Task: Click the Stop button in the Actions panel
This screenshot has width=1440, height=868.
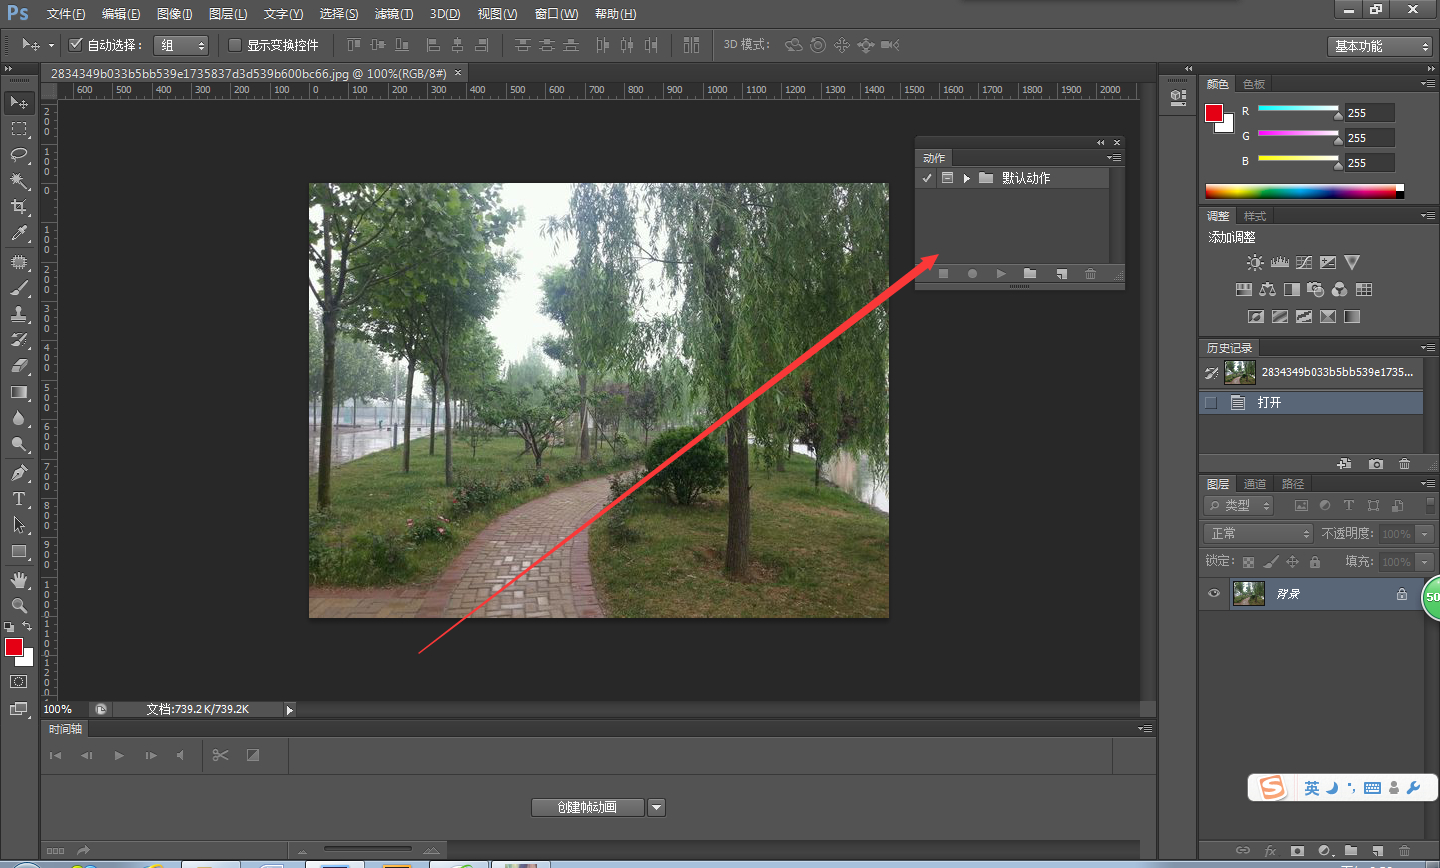Action: click(x=943, y=274)
